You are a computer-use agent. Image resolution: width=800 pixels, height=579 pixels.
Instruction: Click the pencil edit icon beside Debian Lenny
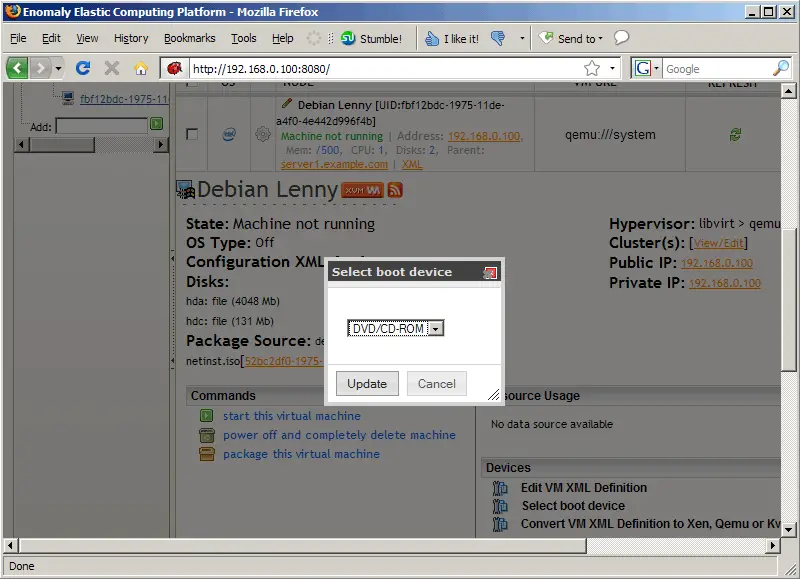[x=287, y=104]
